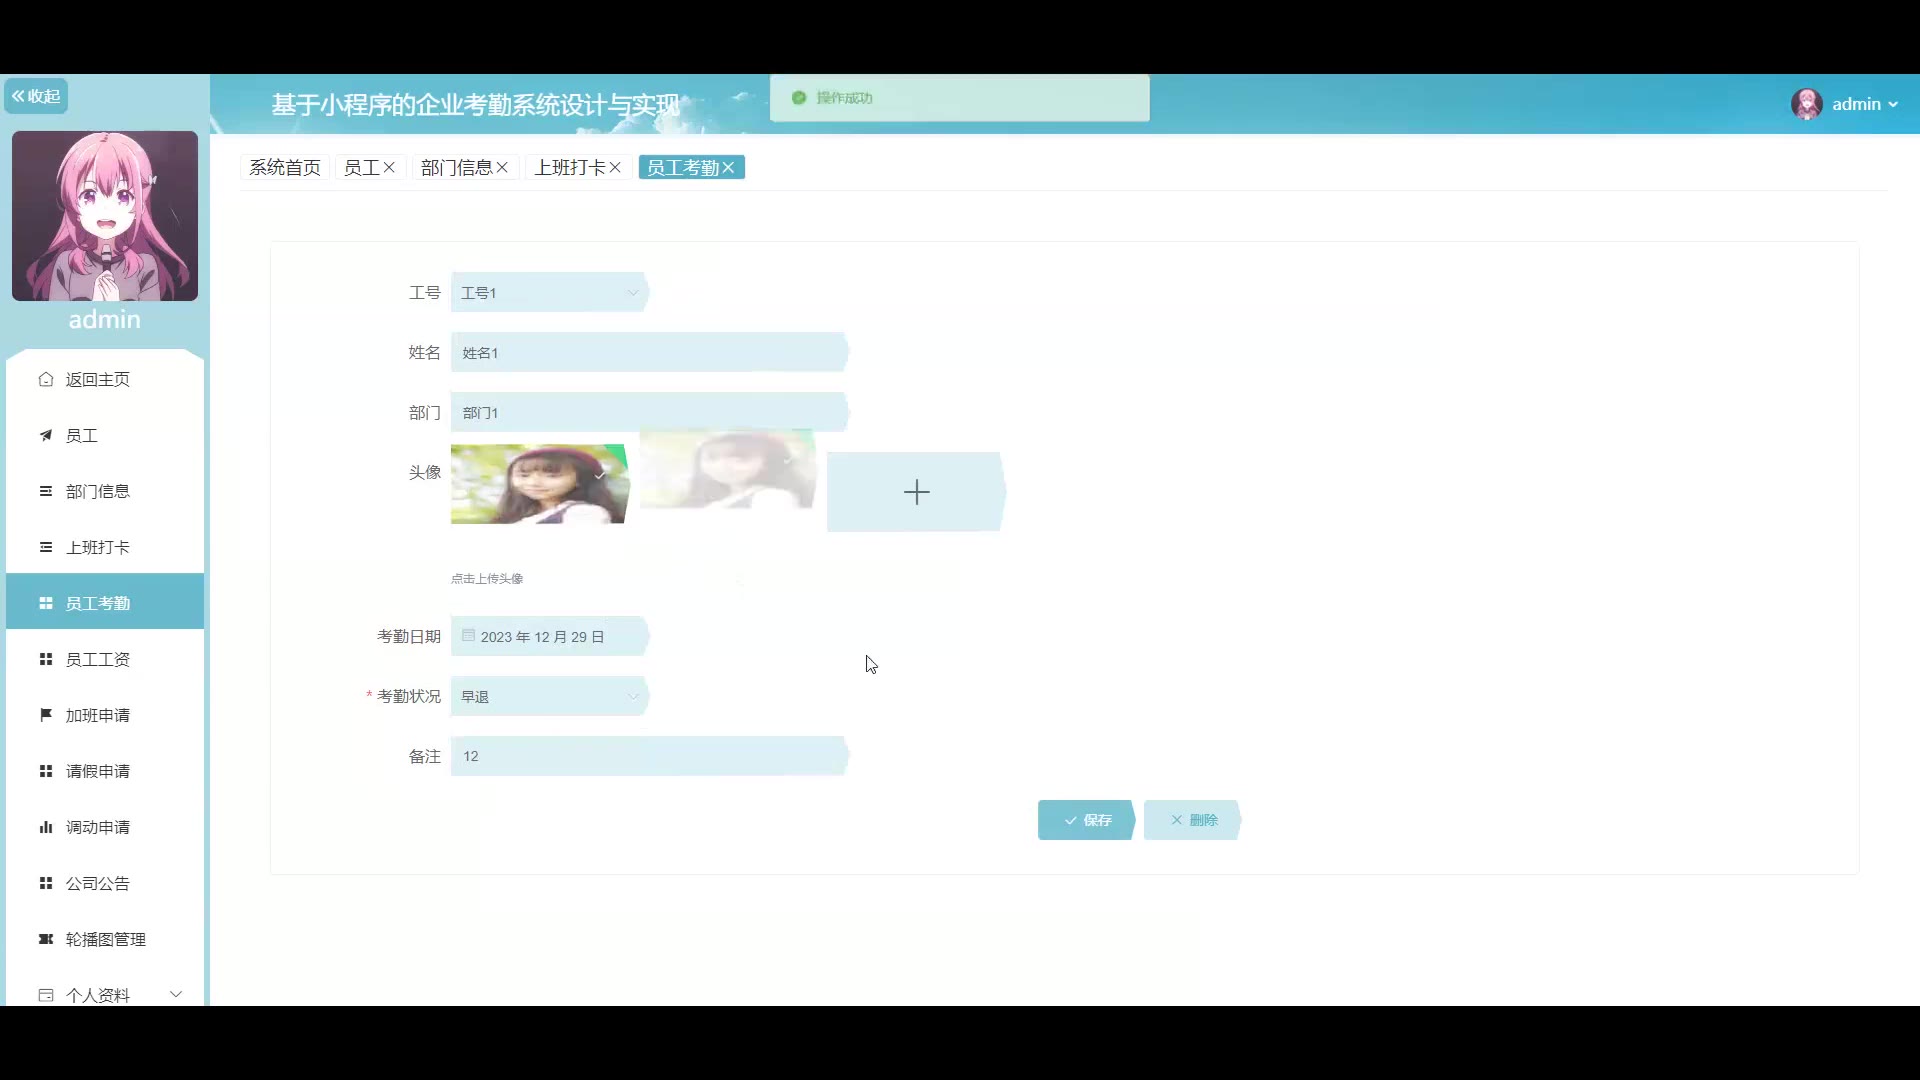Viewport: 1920px width, 1080px height.
Task: Click the flag icon next to 加班申请
Action: pyautogui.click(x=45, y=715)
